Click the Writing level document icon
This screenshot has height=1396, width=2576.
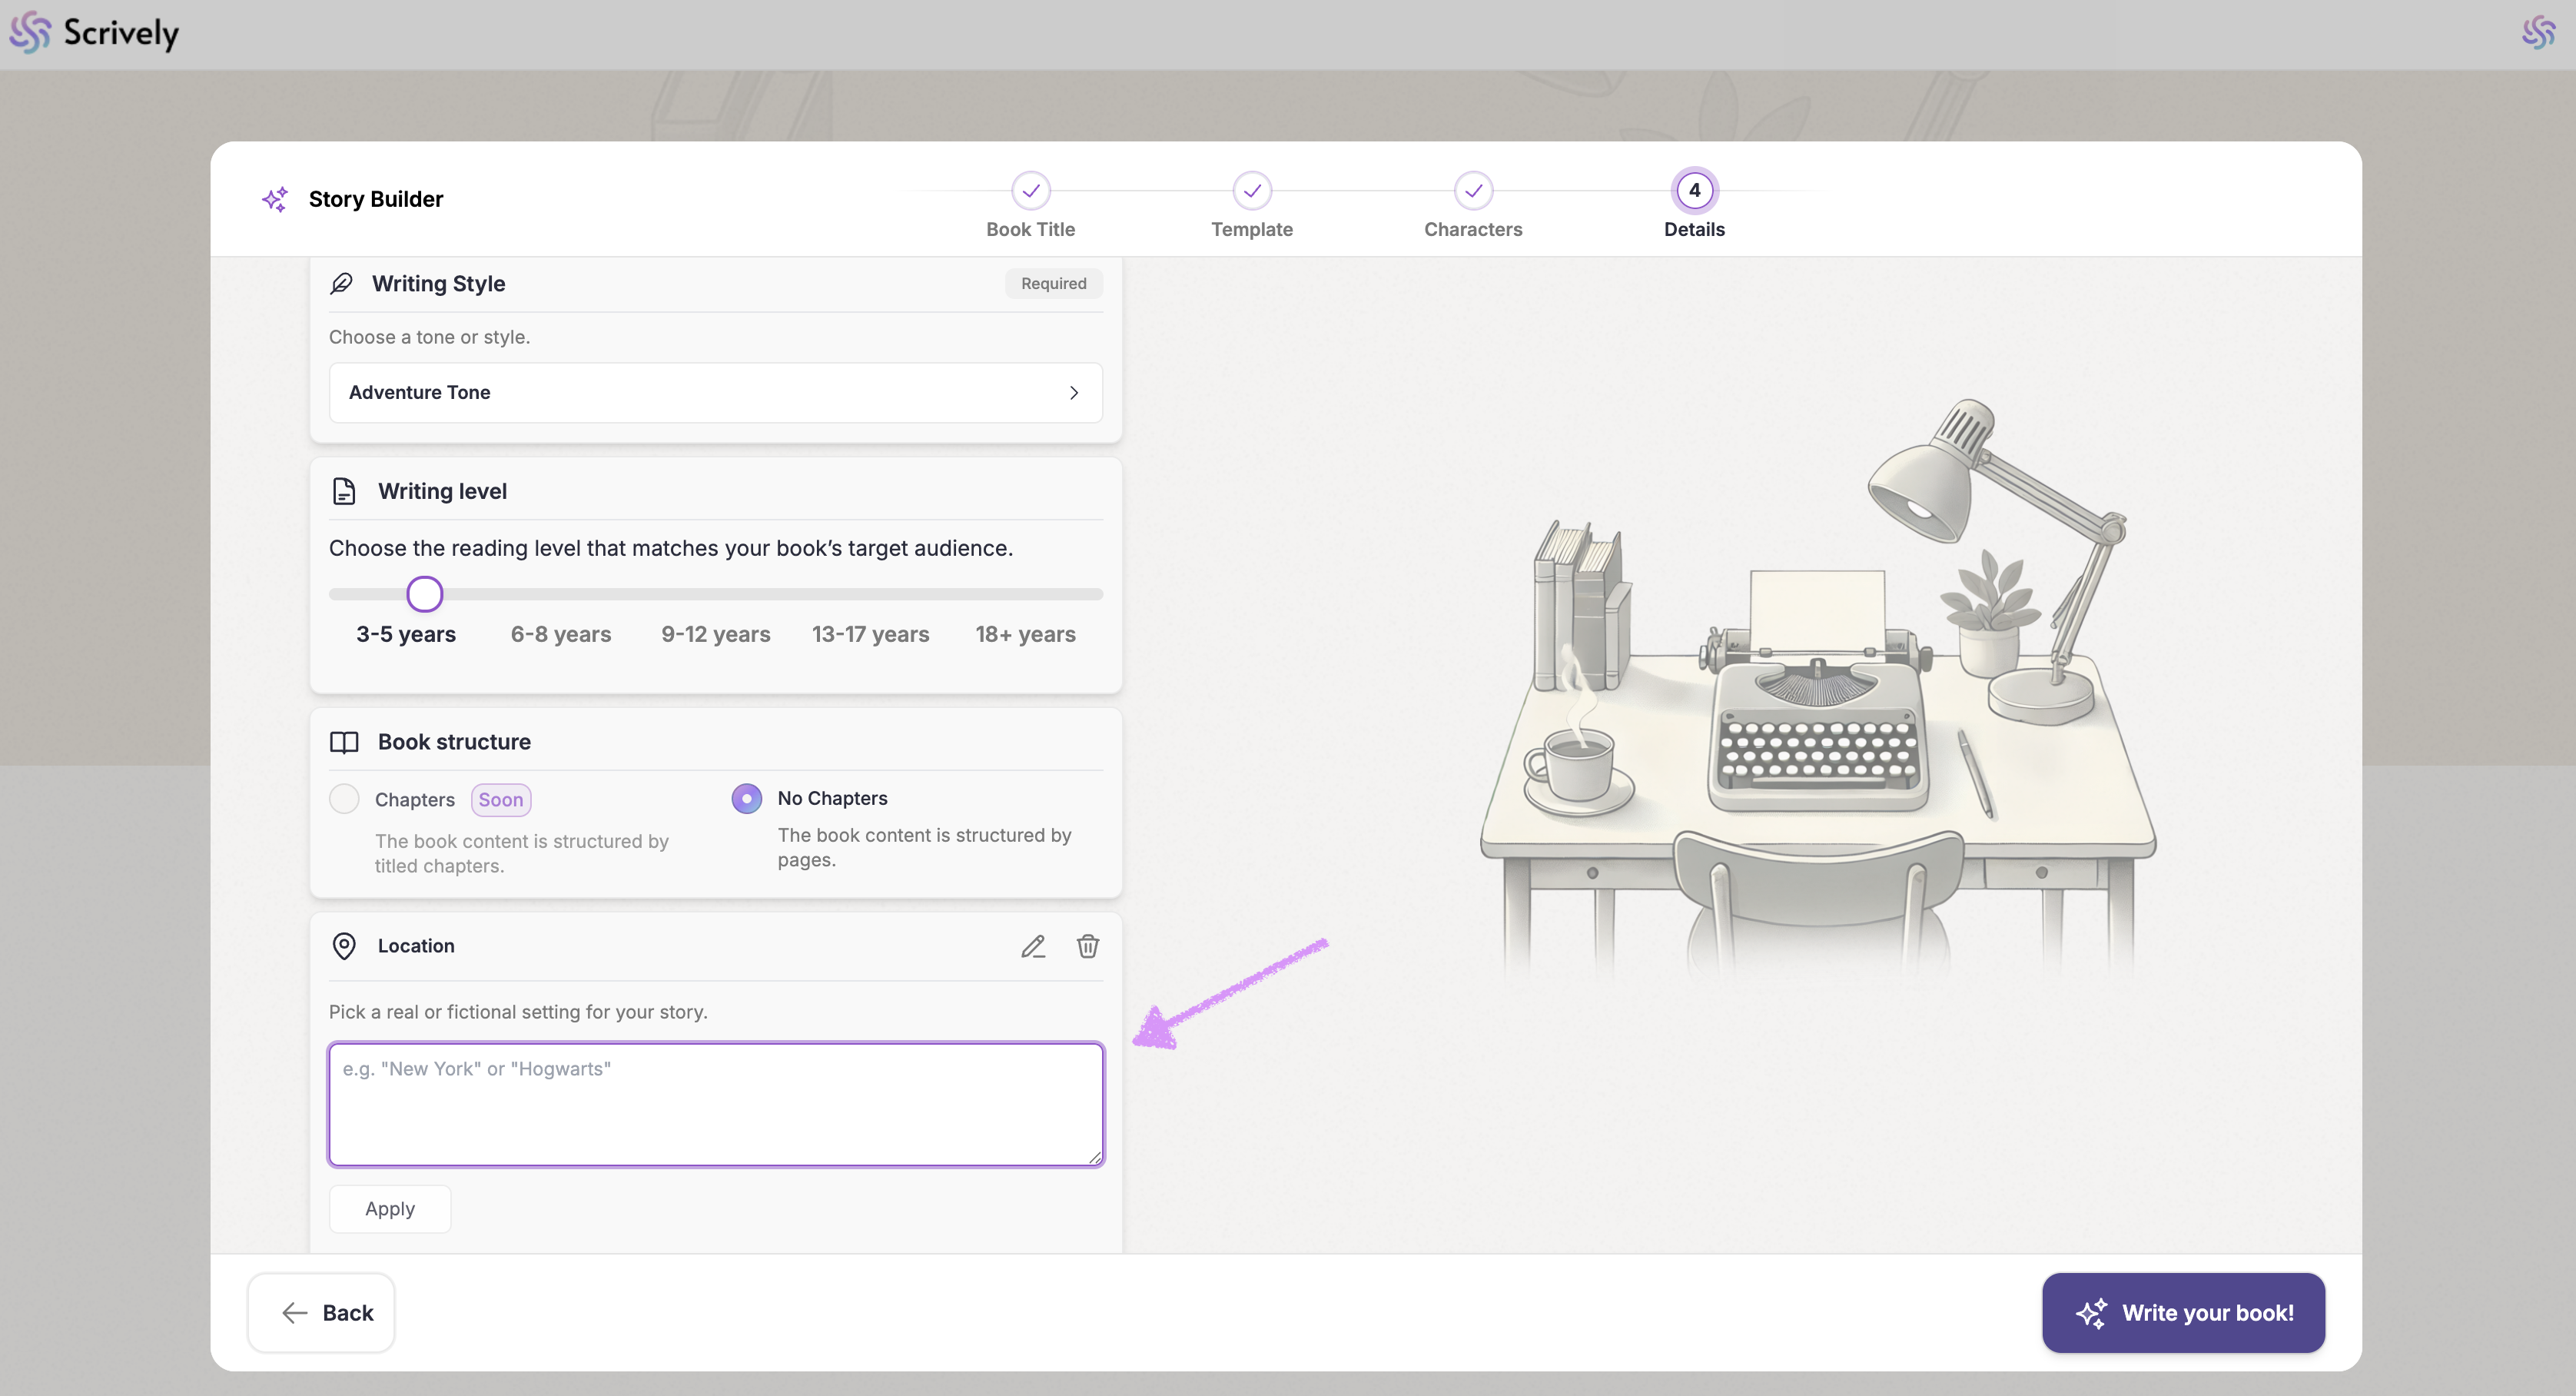[344, 491]
